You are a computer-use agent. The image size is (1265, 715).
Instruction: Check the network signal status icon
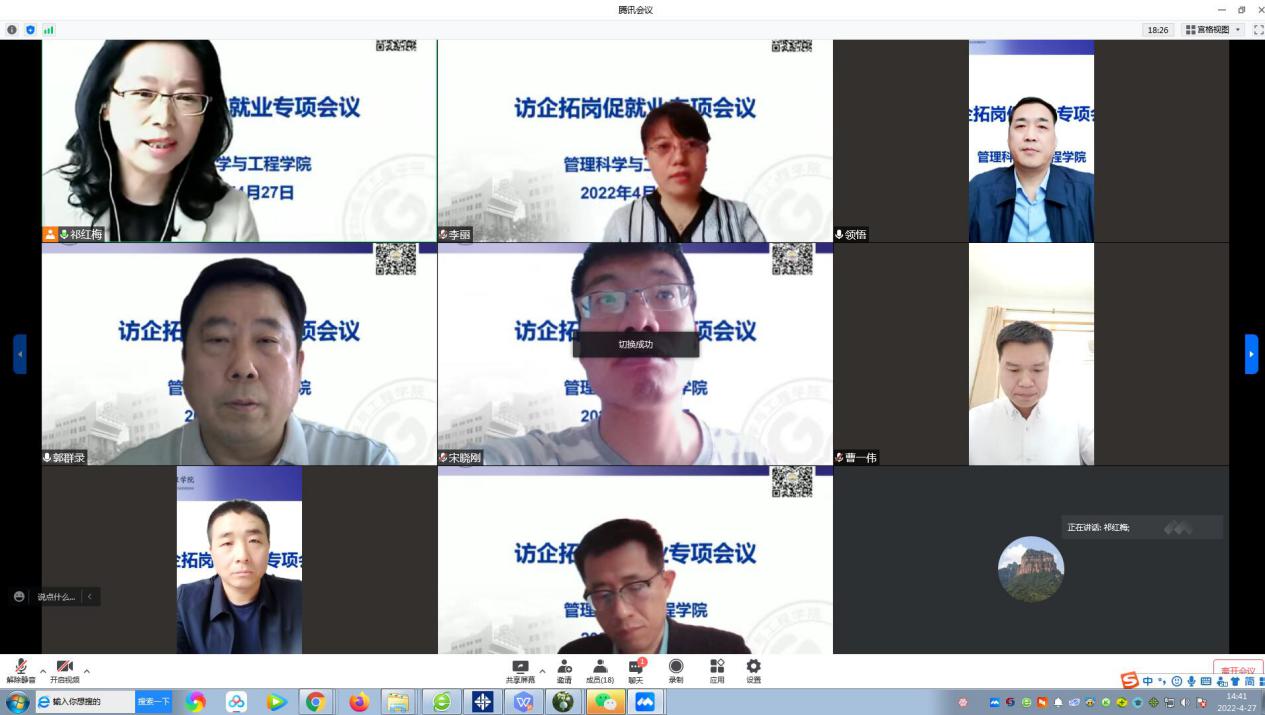[48, 30]
